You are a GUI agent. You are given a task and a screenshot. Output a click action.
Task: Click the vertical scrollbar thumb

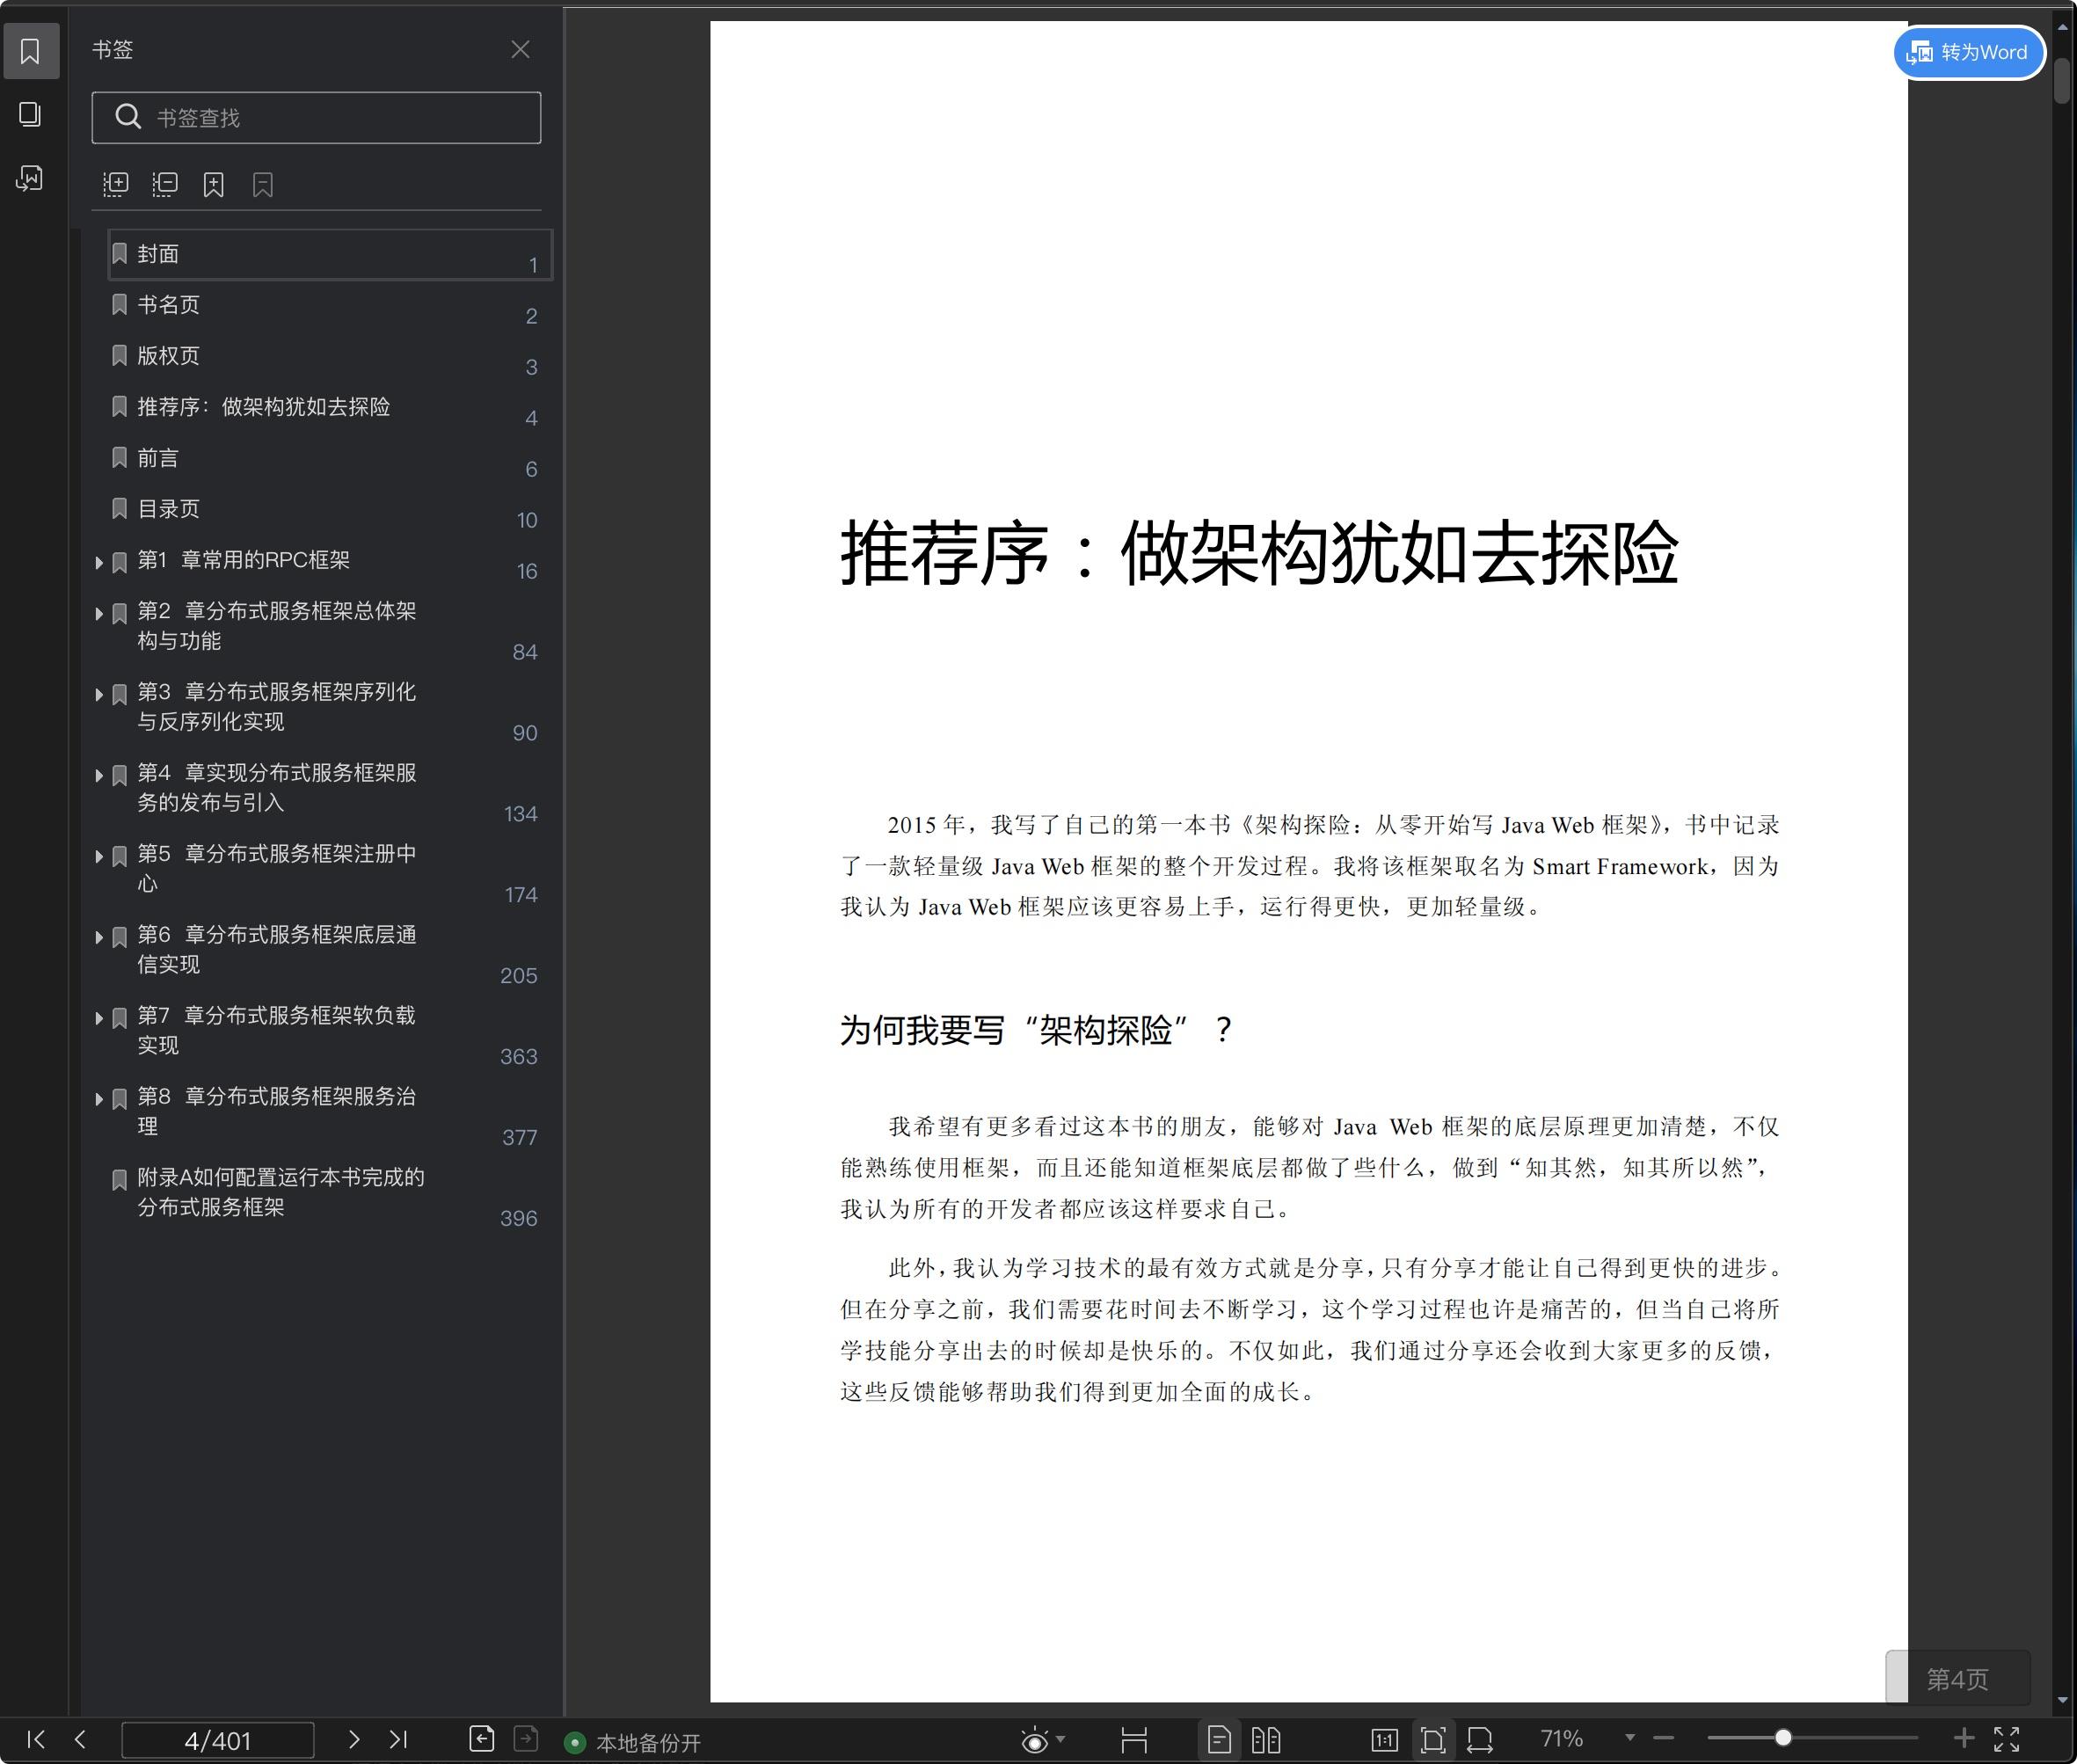tap(2062, 81)
